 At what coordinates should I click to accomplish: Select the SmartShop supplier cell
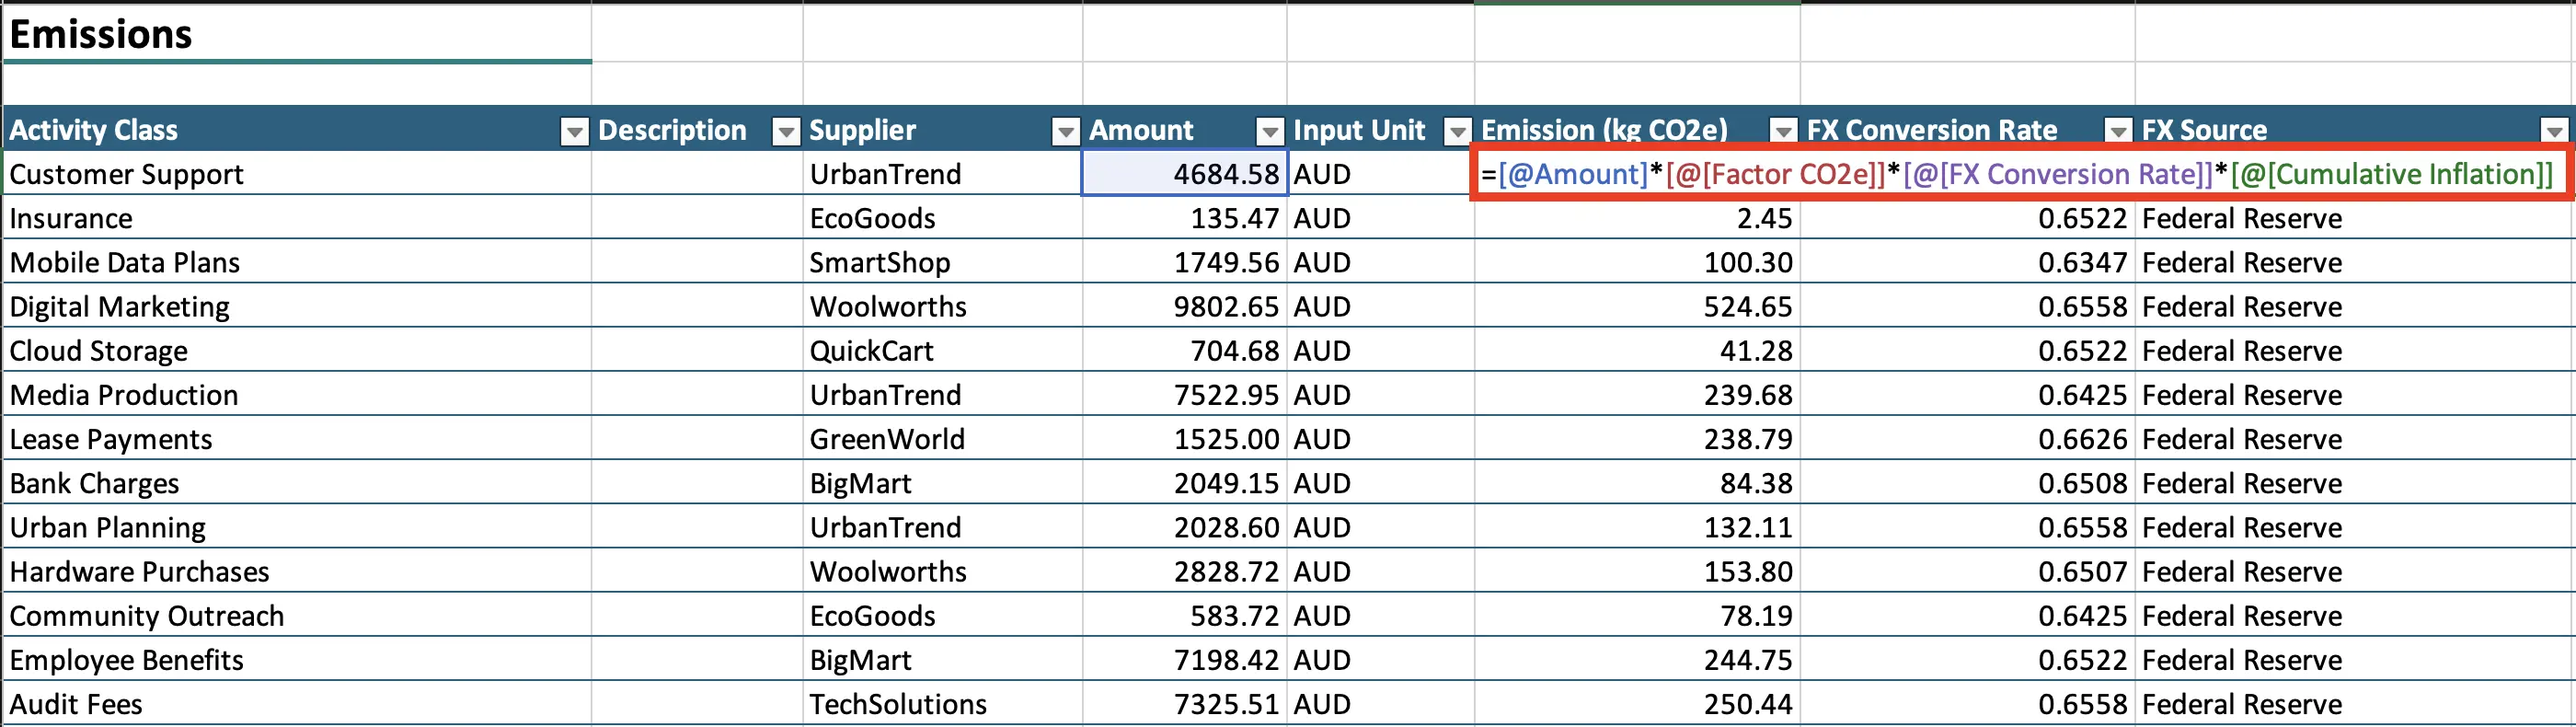(x=942, y=262)
